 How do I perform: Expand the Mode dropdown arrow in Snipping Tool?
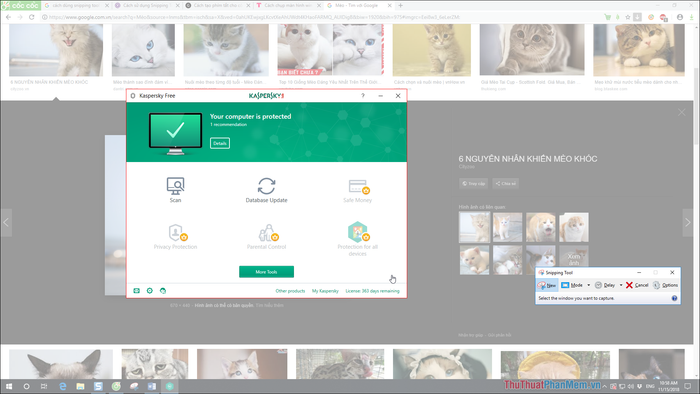click(588, 285)
